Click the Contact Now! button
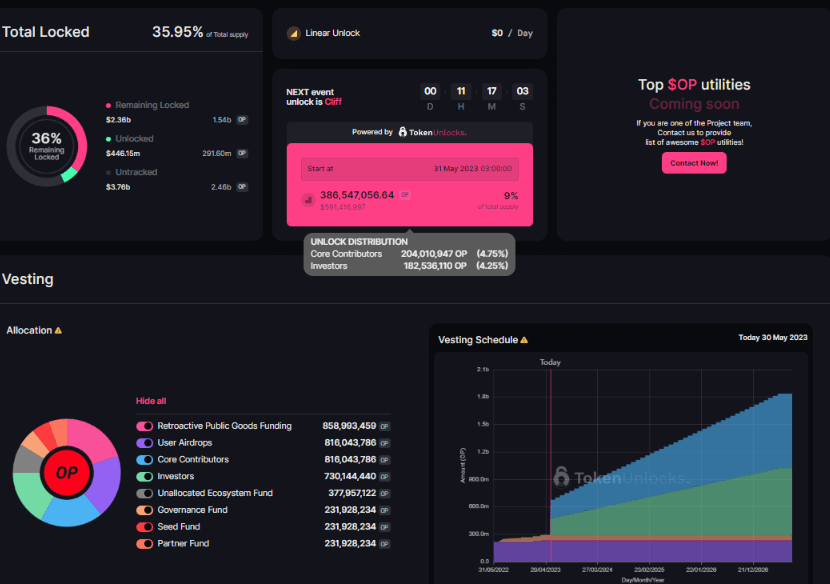 (x=694, y=163)
